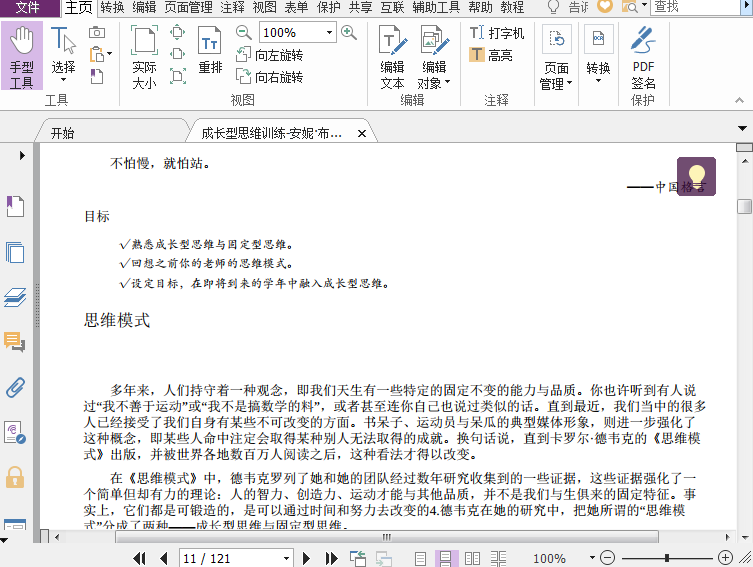Go to previous page button
Image resolution: width=753 pixels, height=567 pixels.
(164, 558)
